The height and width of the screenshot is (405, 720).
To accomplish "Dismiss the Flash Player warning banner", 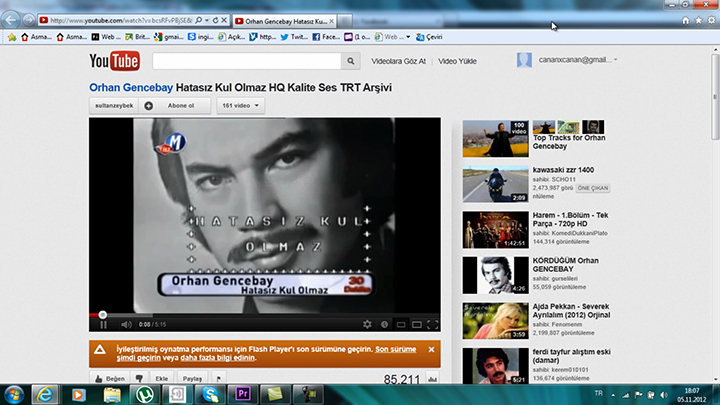I will click(x=431, y=349).
